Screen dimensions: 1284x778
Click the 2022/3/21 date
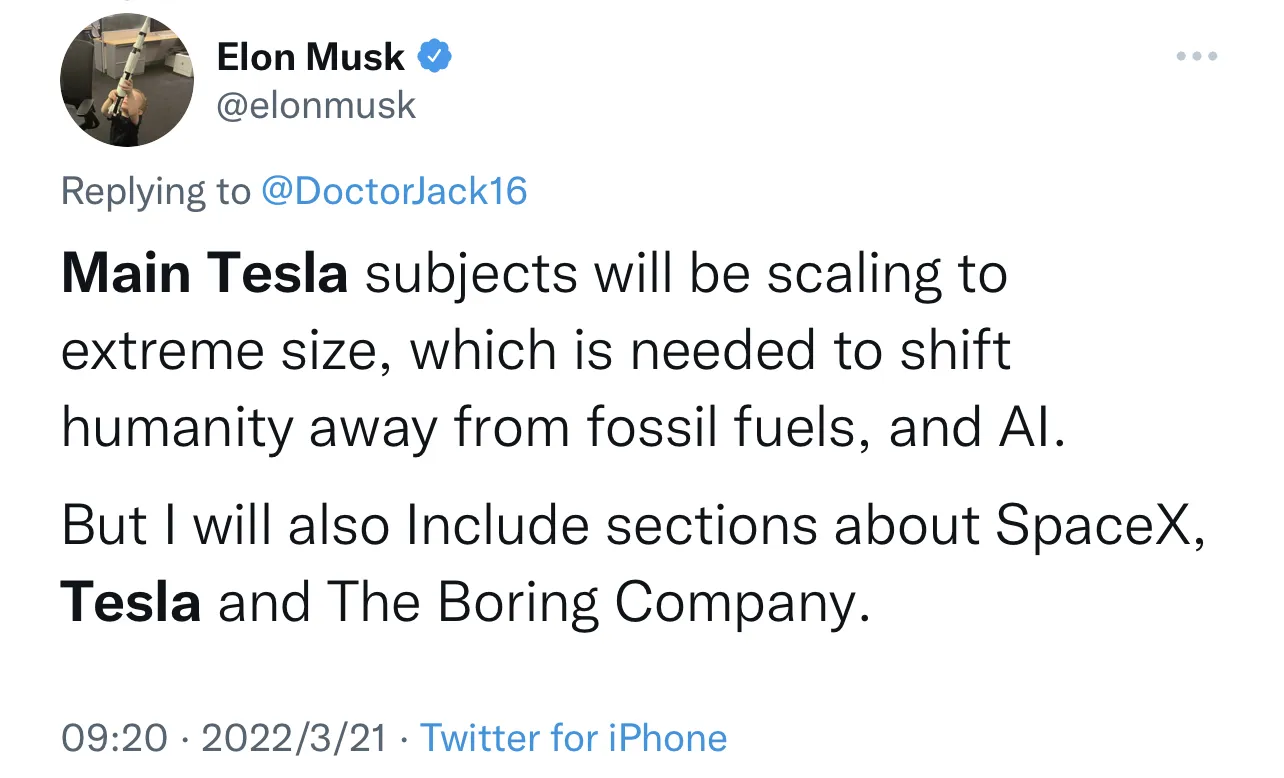point(294,738)
